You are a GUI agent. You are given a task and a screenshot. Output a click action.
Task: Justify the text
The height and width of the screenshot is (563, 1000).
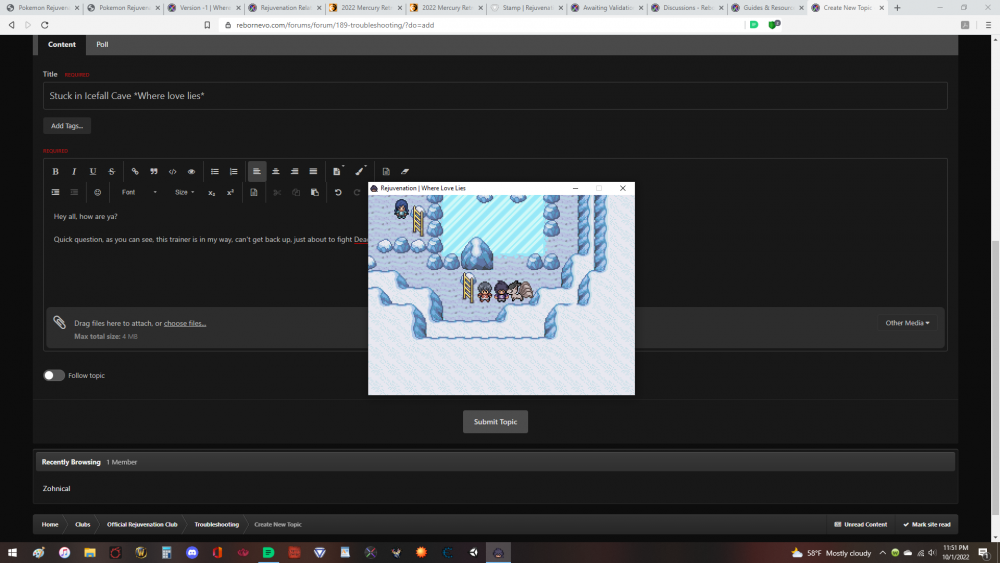313,172
